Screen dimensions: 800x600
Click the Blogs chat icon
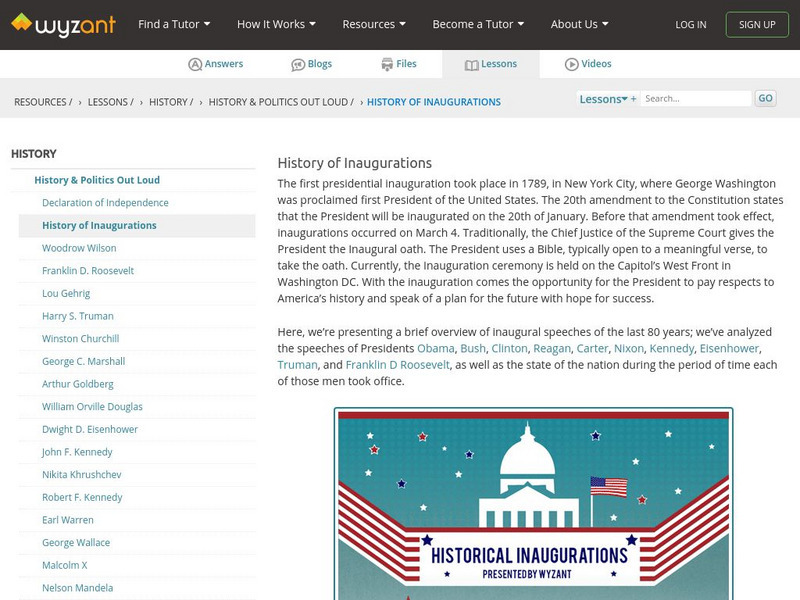point(297,63)
